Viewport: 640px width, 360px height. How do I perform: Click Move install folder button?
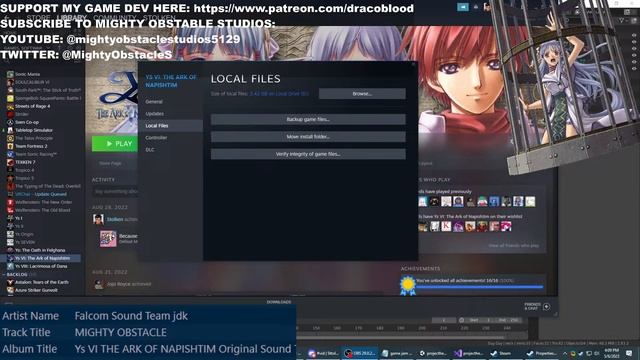pos(308,137)
